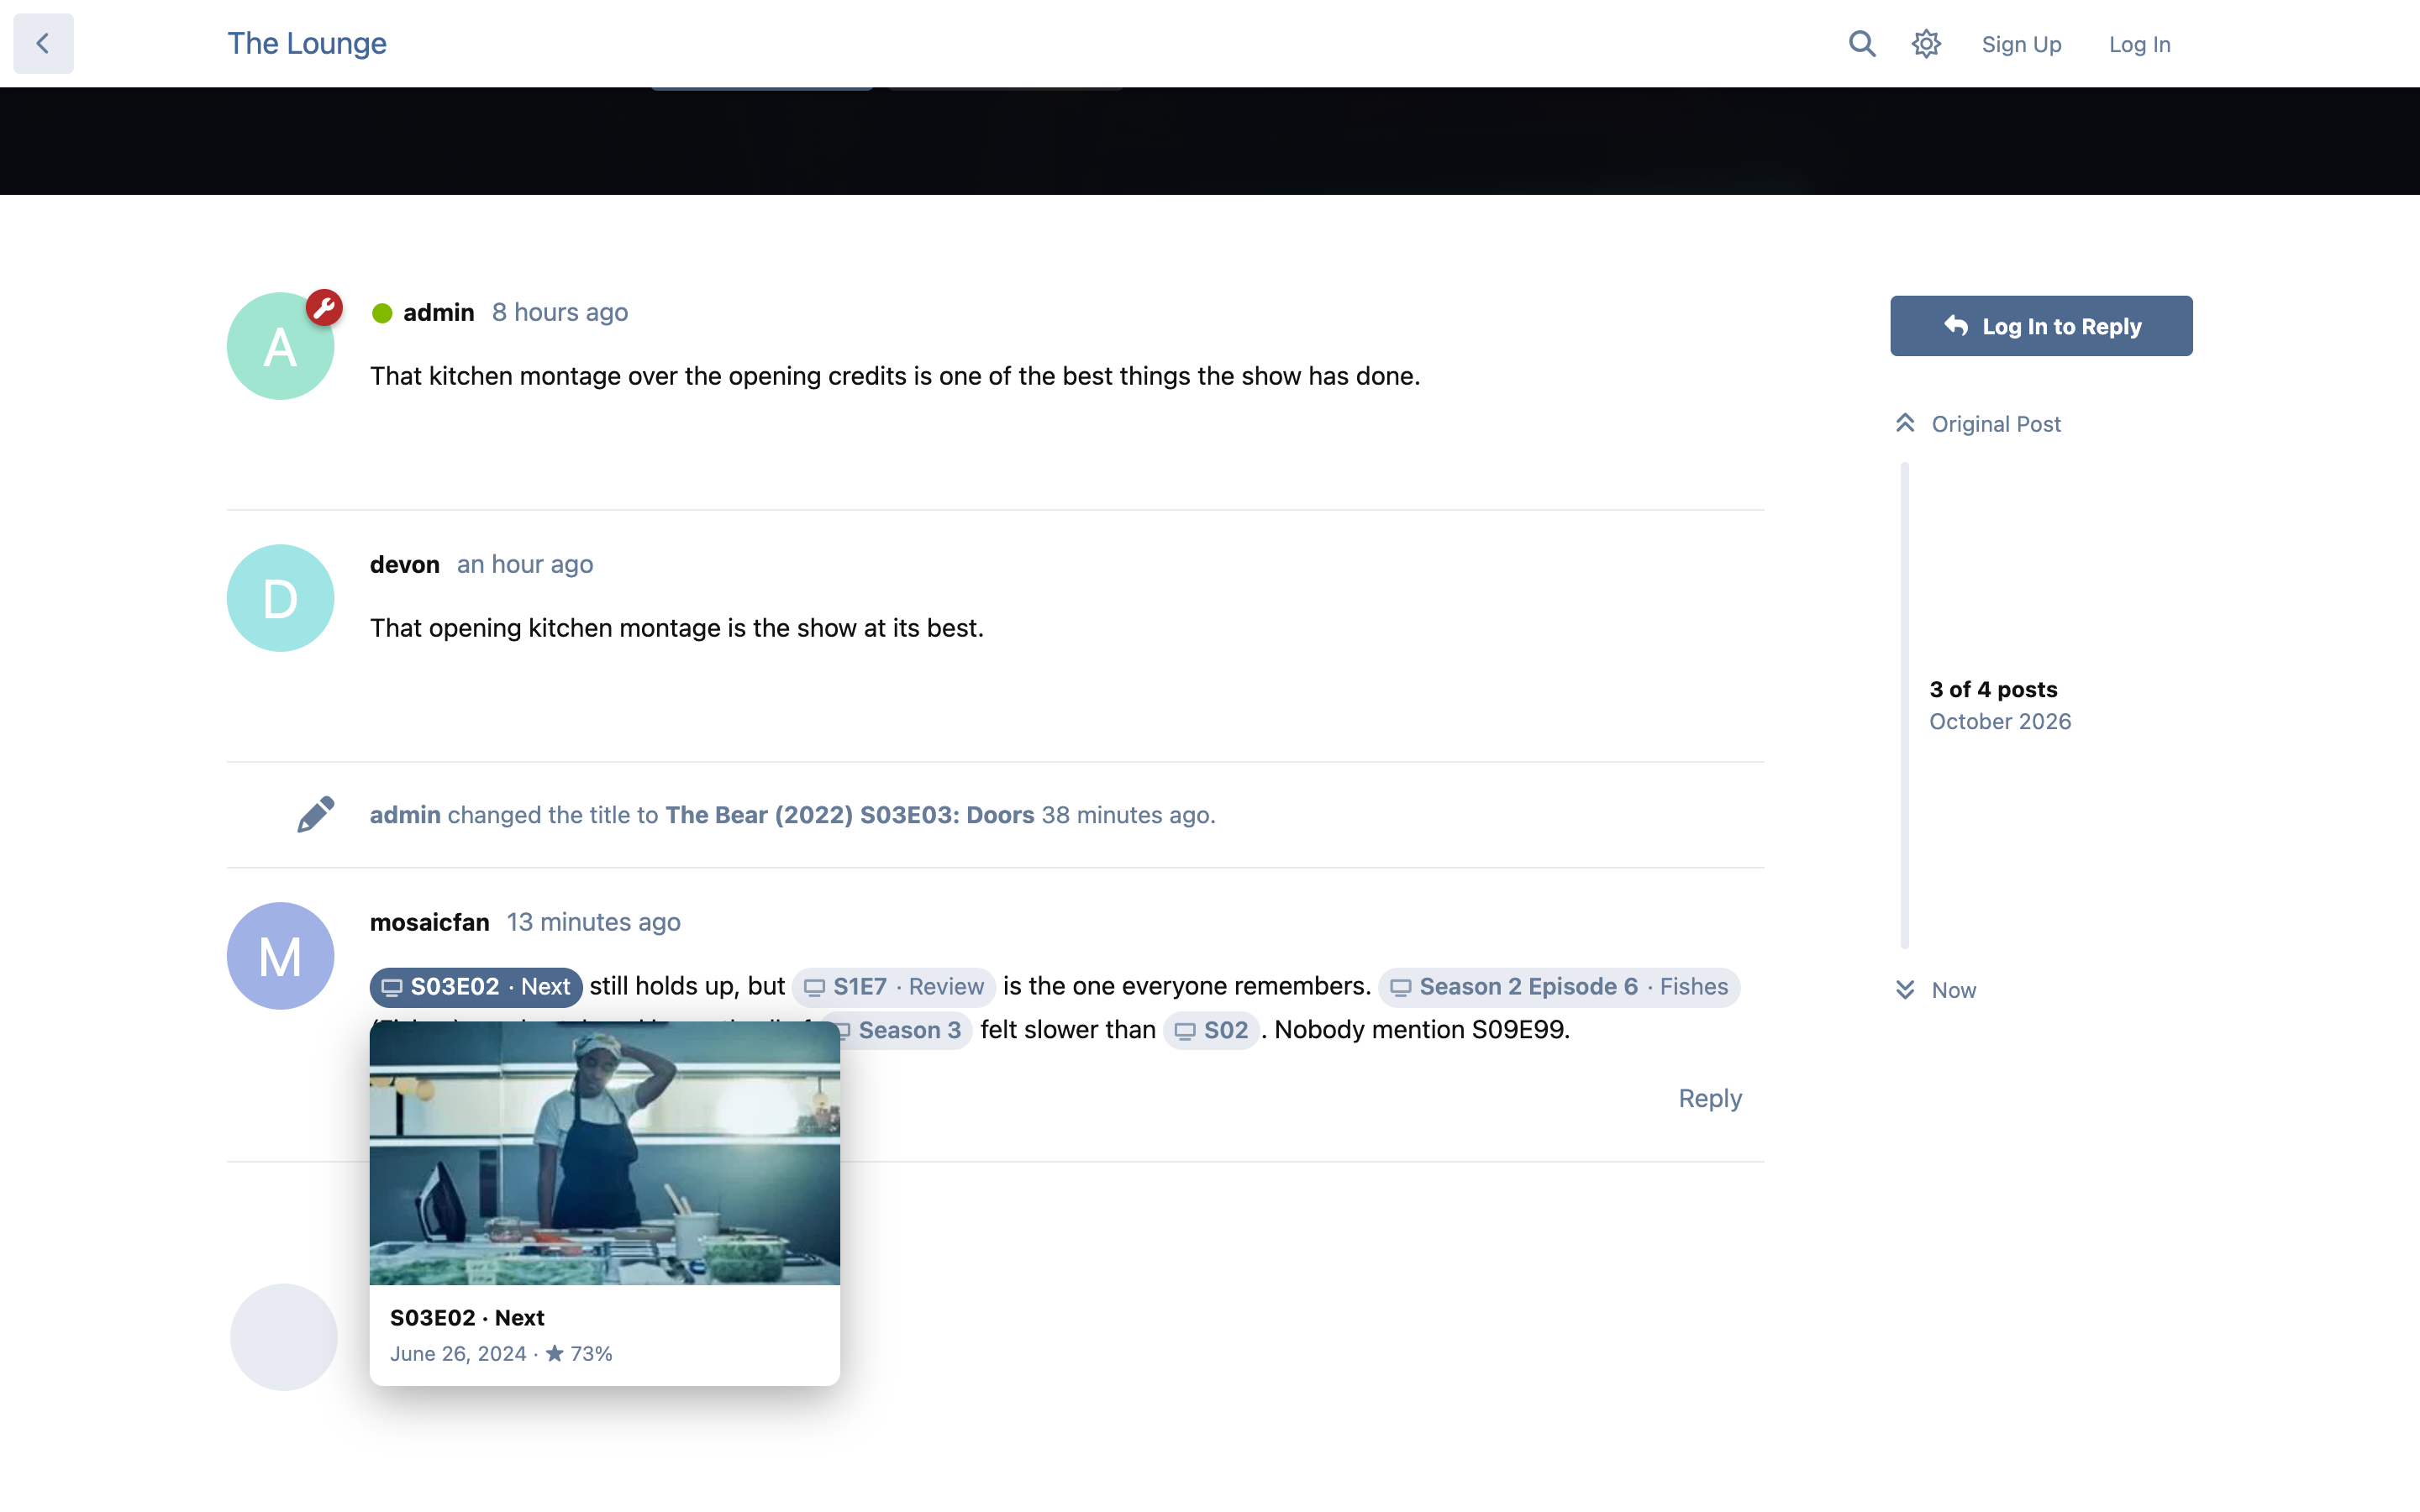Click the back arrow button in header
The image size is (2420, 1512).
point(43,43)
